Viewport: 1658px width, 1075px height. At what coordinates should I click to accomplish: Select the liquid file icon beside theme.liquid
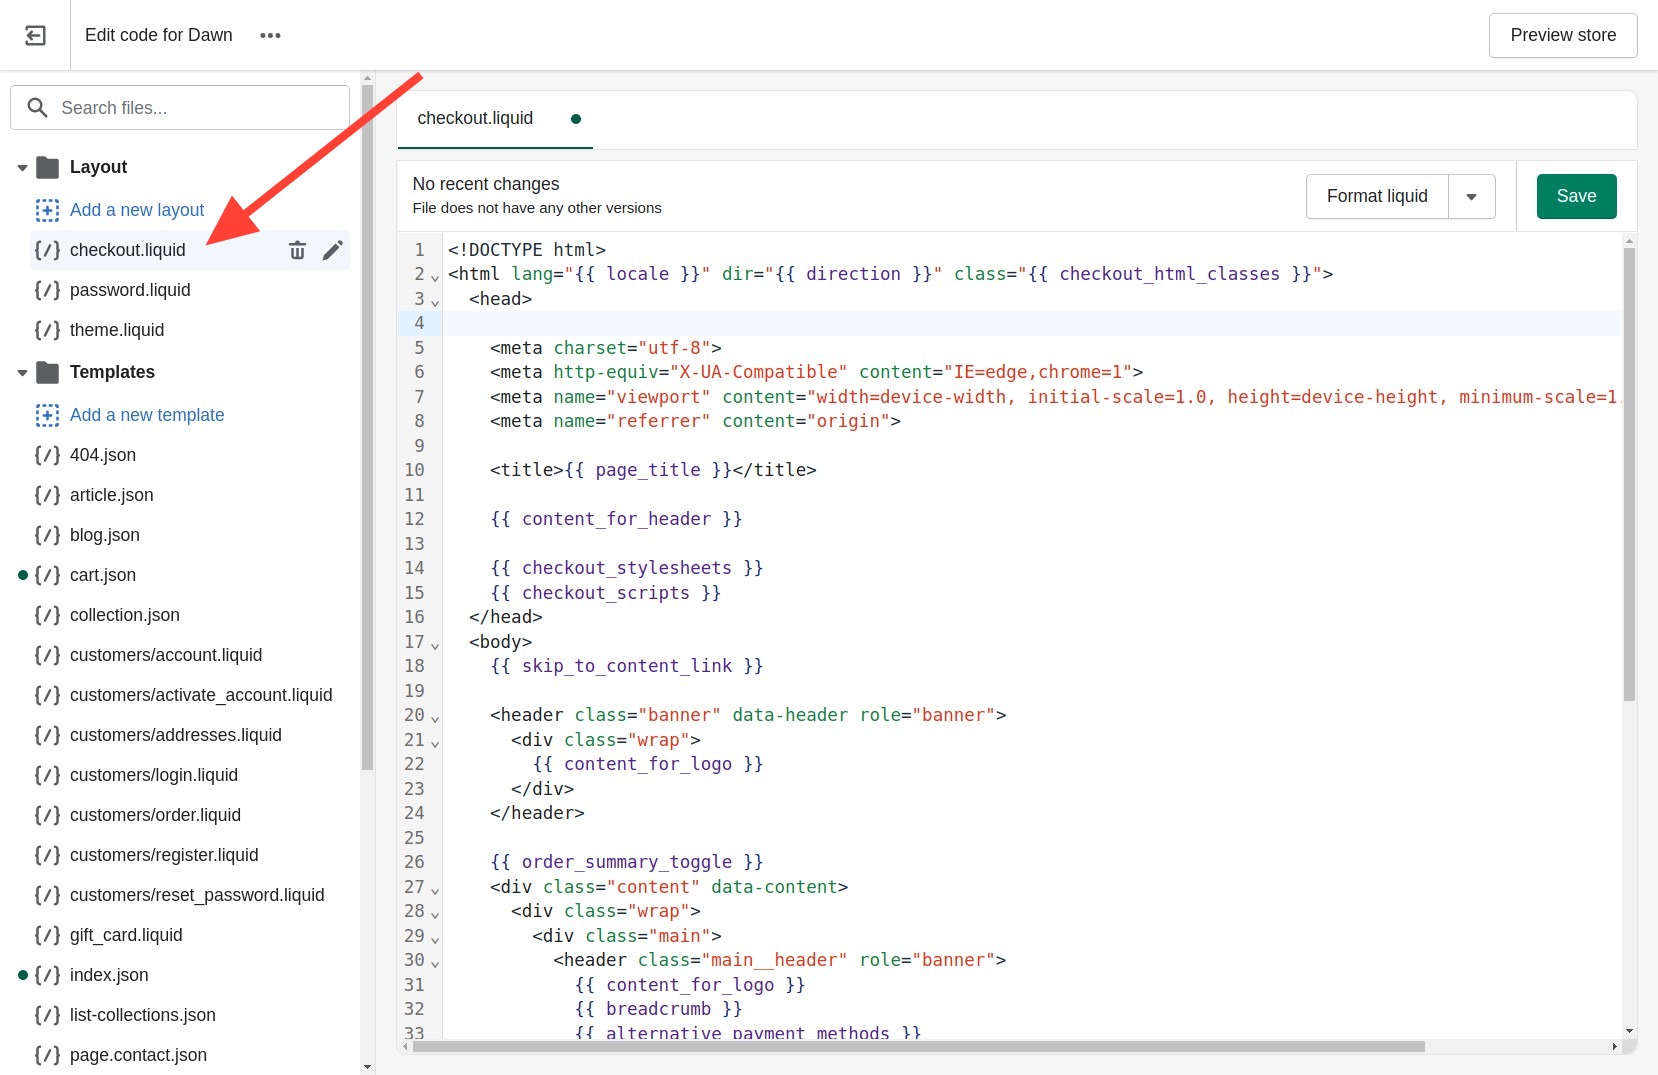[46, 330]
